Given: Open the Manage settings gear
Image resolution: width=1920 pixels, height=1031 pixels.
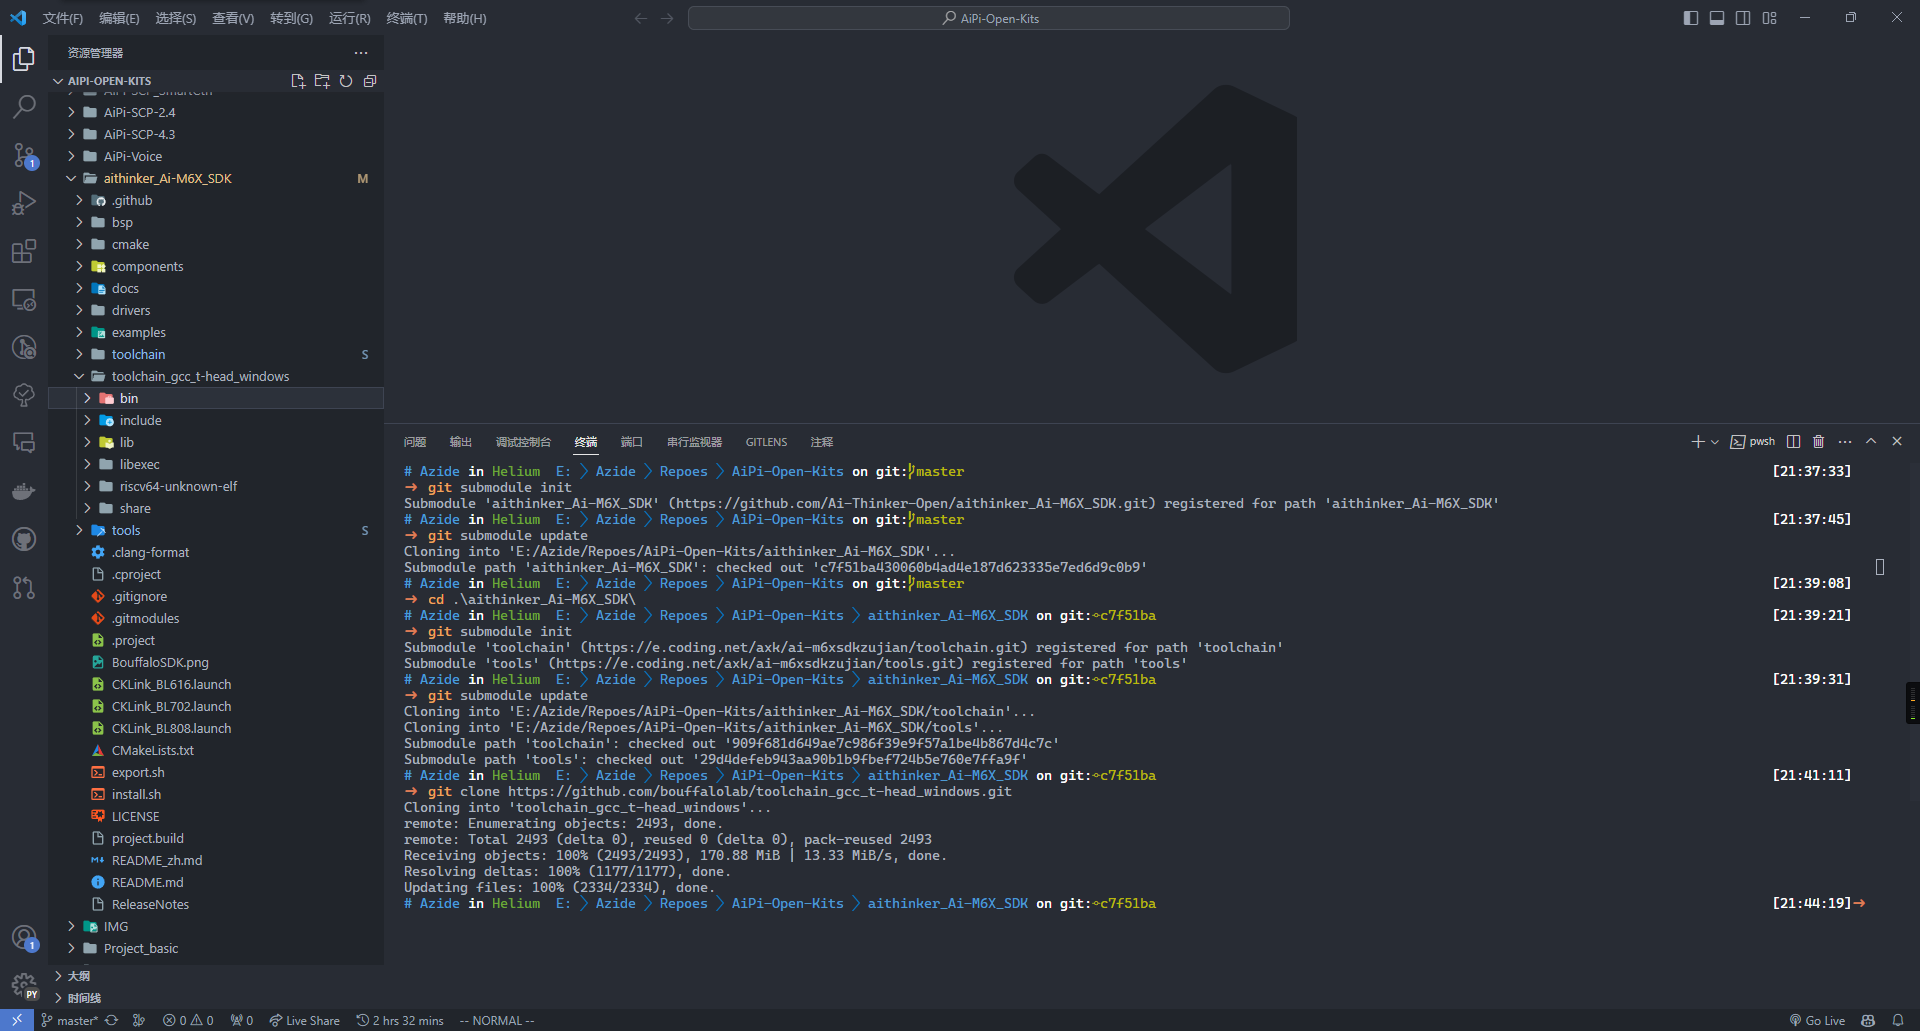Looking at the screenshot, I should (x=24, y=986).
